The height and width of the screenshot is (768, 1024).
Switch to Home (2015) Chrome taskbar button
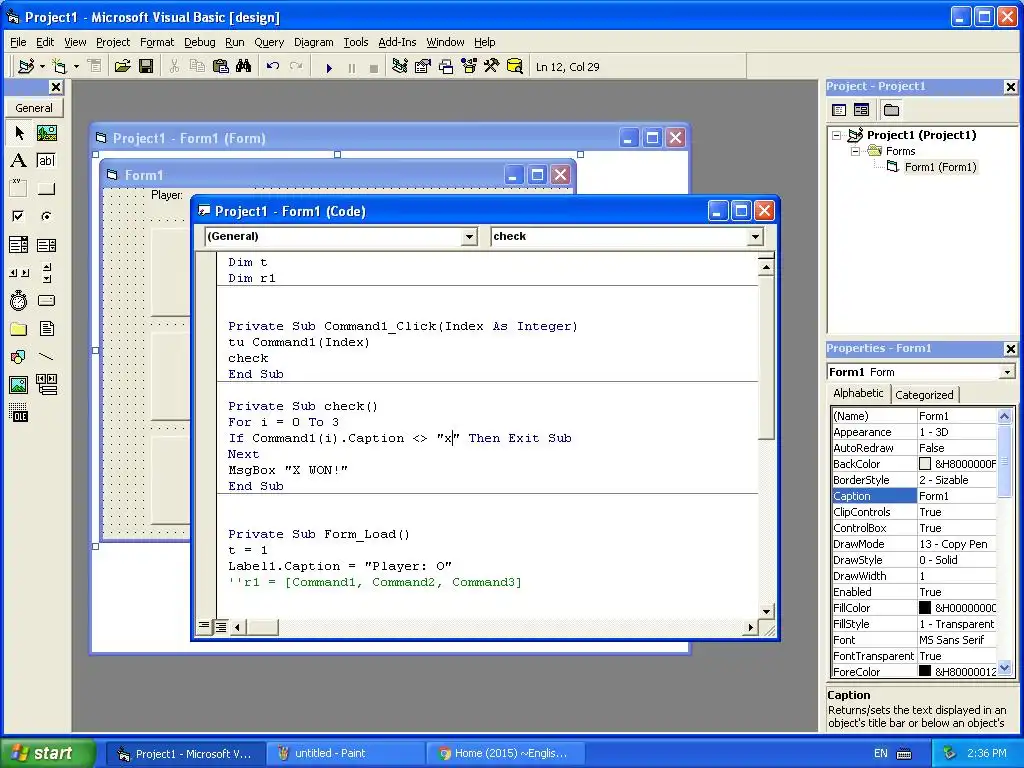504,754
